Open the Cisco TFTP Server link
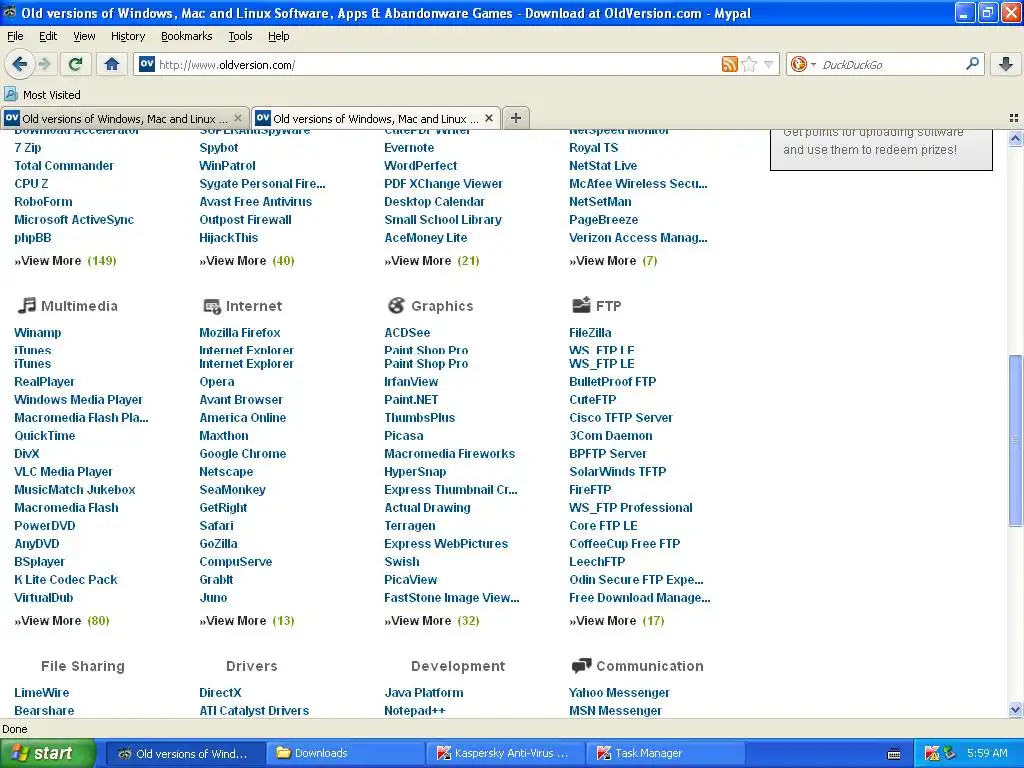1024x768 pixels. click(x=620, y=417)
